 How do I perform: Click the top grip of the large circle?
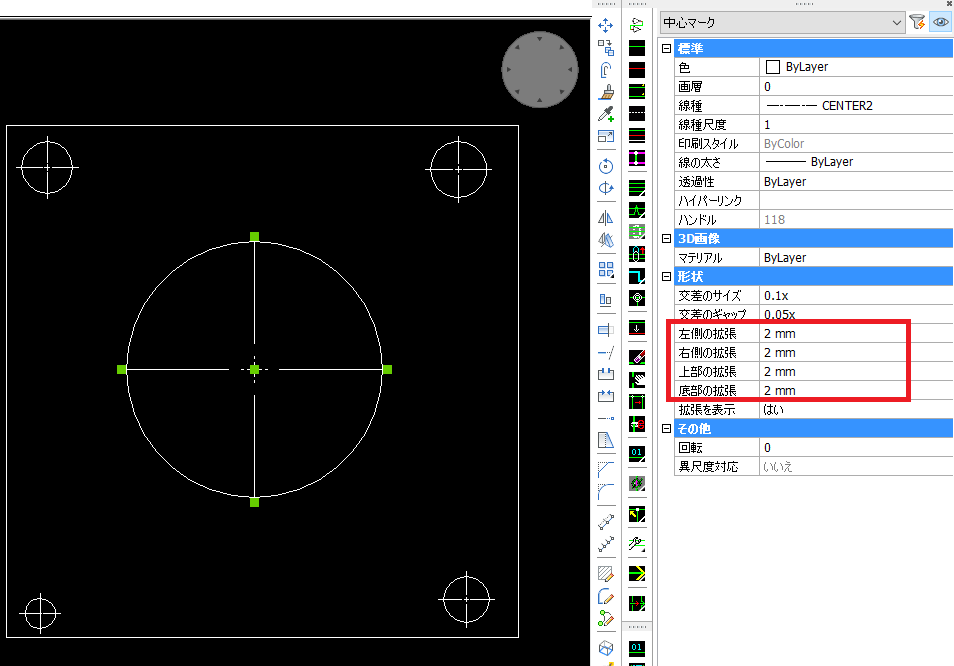[x=254, y=237]
